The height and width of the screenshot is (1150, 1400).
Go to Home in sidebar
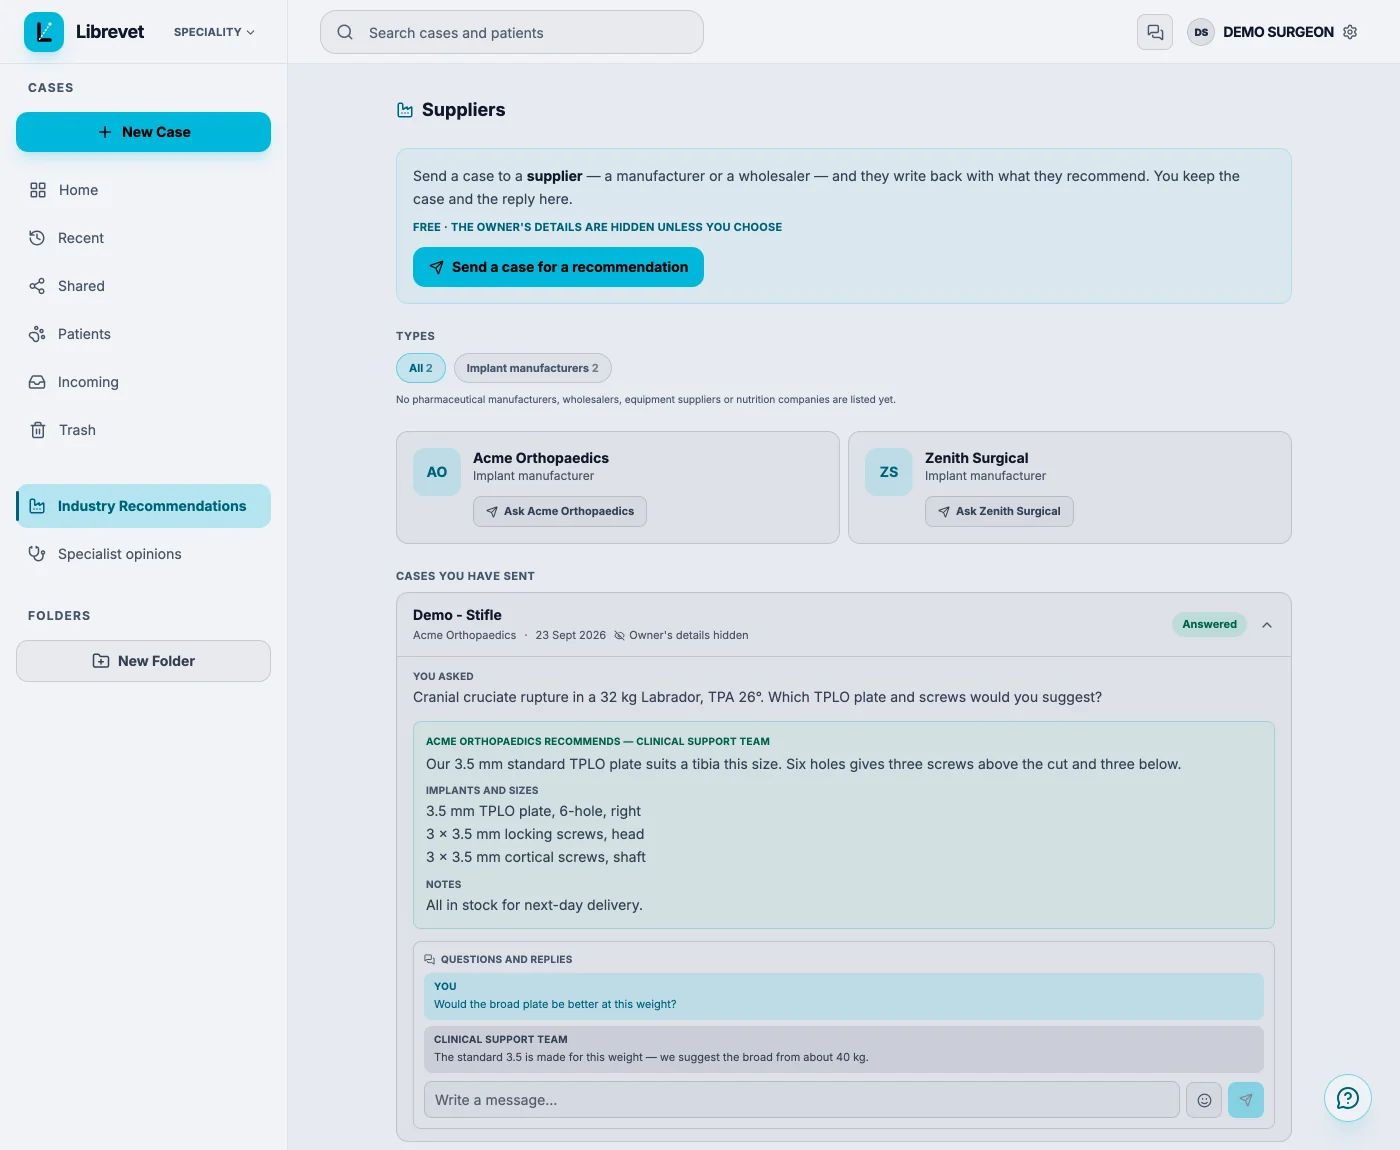pos(143,190)
